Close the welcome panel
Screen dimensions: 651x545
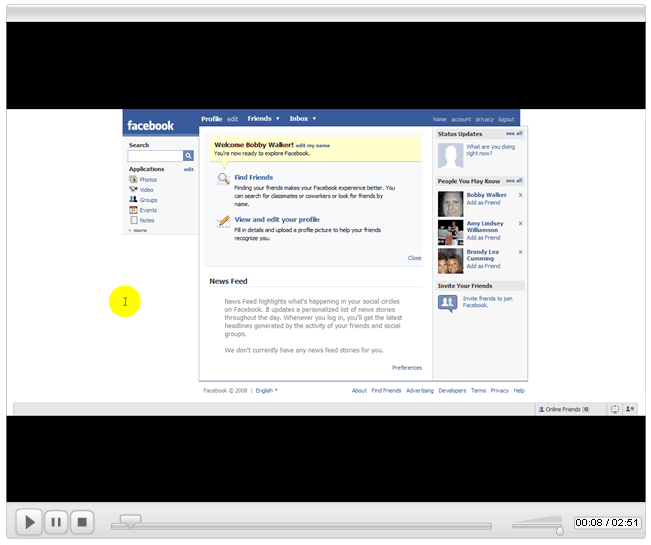click(x=414, y=258)
